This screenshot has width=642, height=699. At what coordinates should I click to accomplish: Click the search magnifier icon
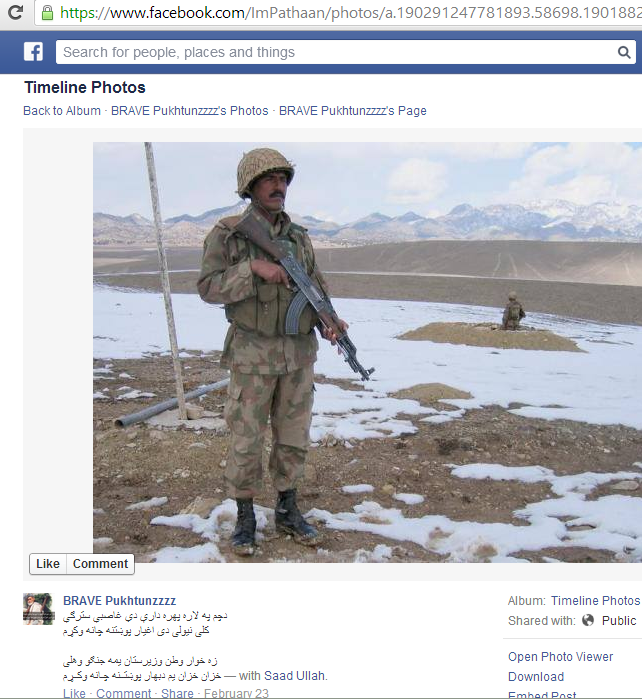[x=624, y=52]
